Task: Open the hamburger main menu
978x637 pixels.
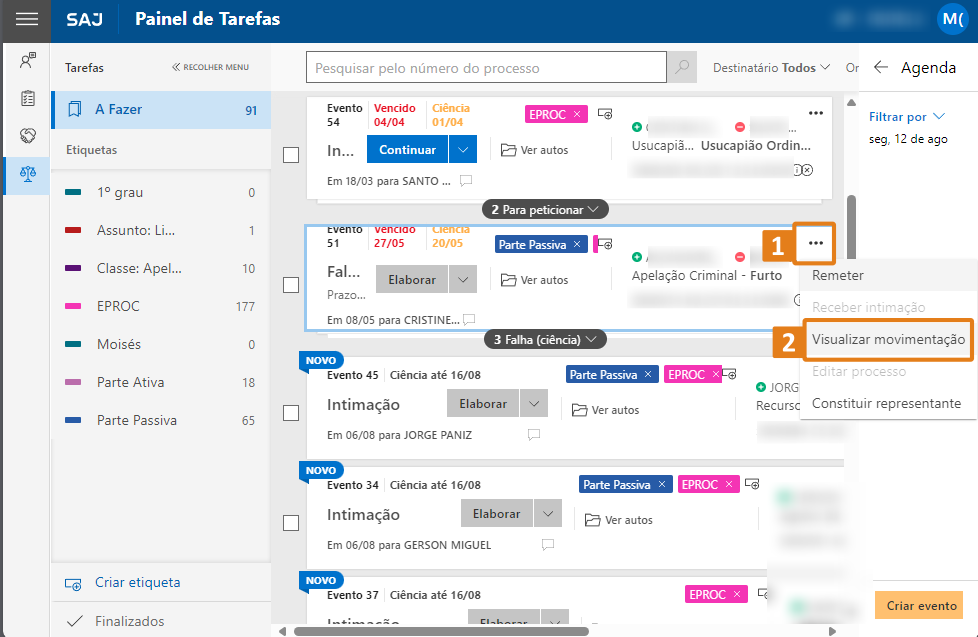Action: point(27,19)
